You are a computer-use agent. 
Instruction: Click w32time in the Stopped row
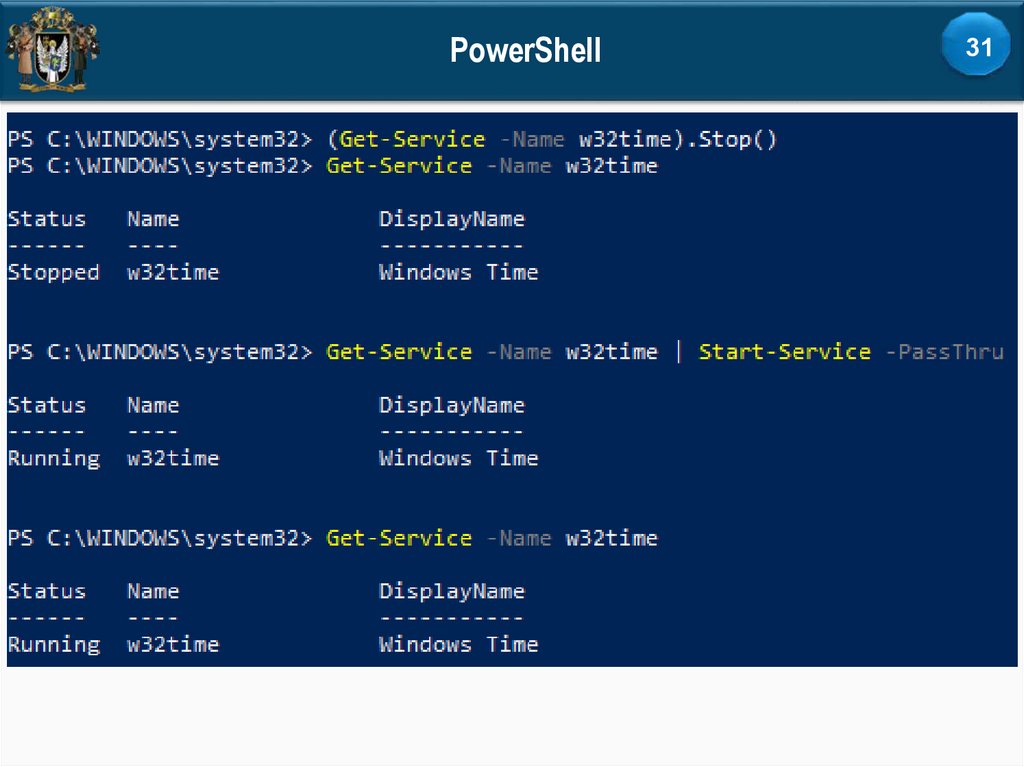(x=173, y=272)
